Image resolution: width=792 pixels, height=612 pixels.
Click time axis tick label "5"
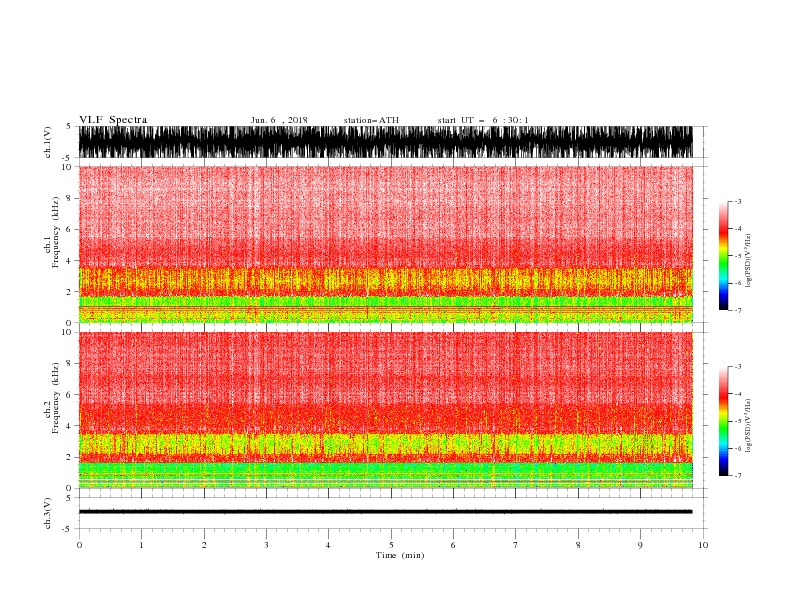[x=391, y=545]
